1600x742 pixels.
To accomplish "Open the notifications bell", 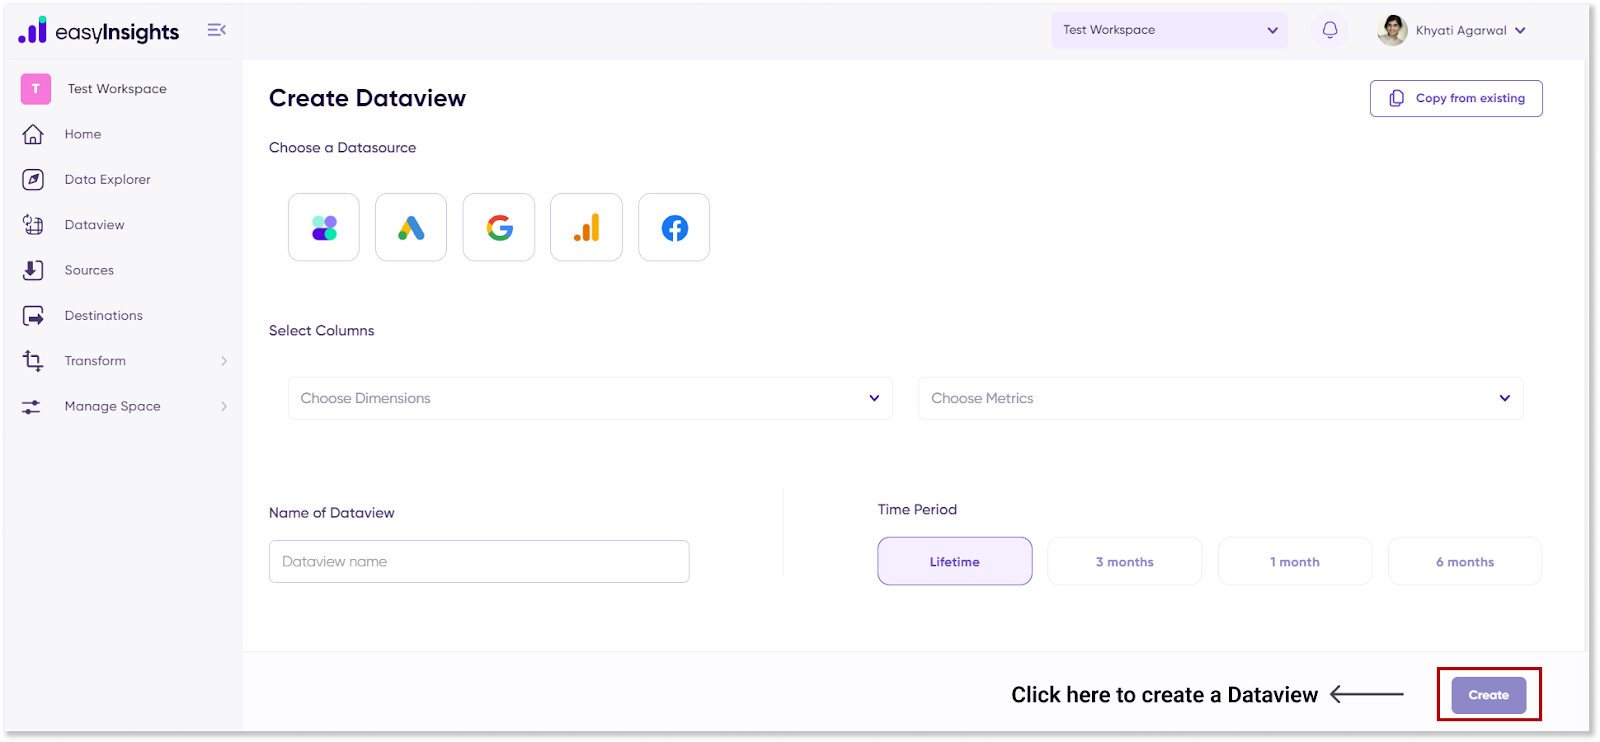I will [1330, 30].
